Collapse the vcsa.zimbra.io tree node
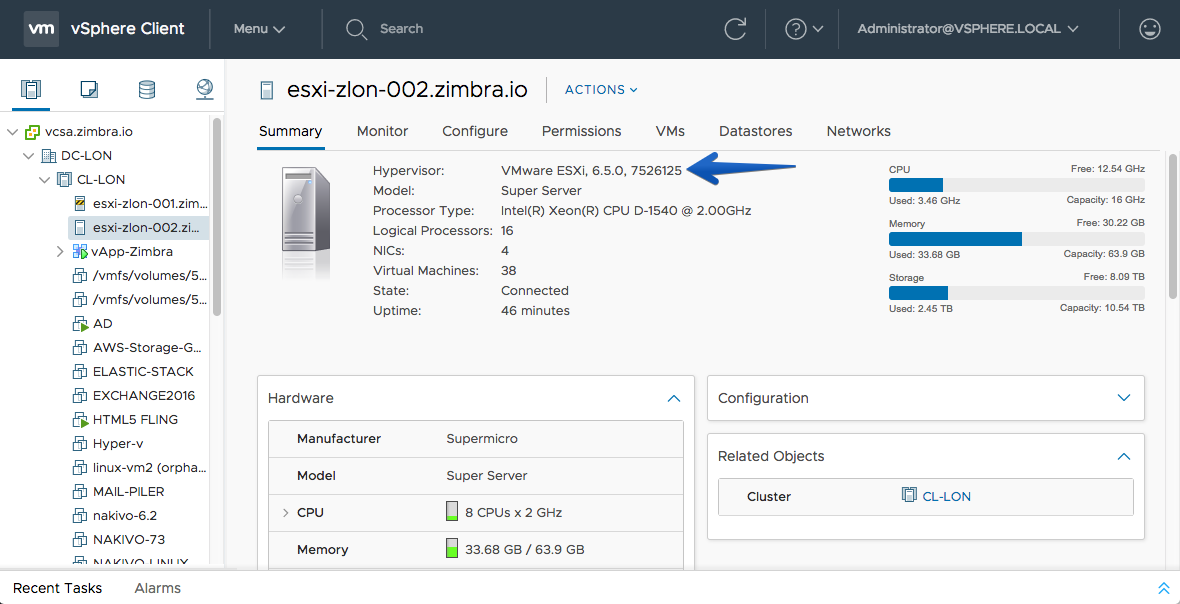This screenshot has height=604, width=1180. click(x=12, y=132)
